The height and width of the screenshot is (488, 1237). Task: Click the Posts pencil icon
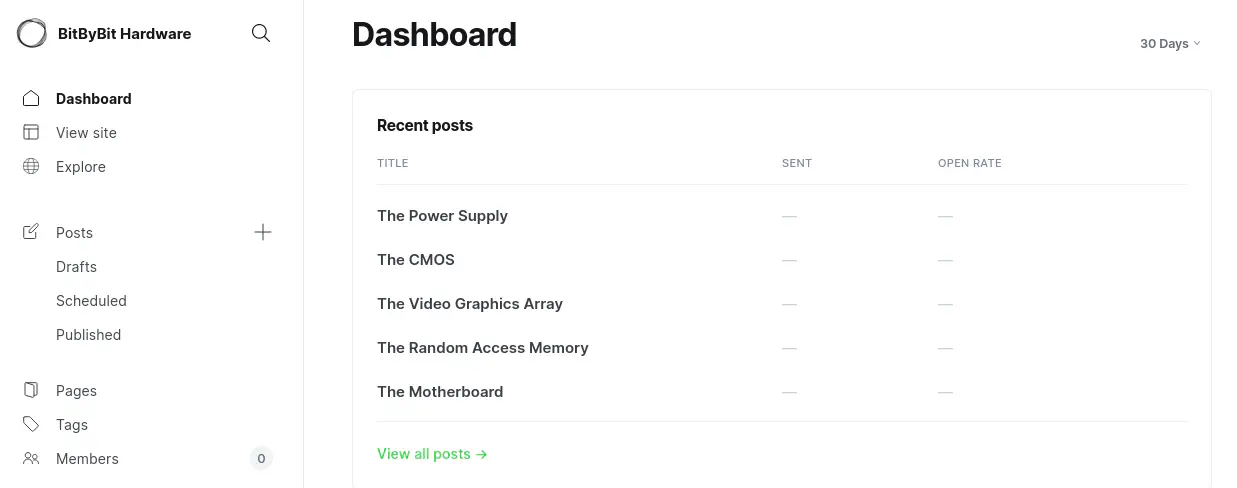[x=31, y=233]
